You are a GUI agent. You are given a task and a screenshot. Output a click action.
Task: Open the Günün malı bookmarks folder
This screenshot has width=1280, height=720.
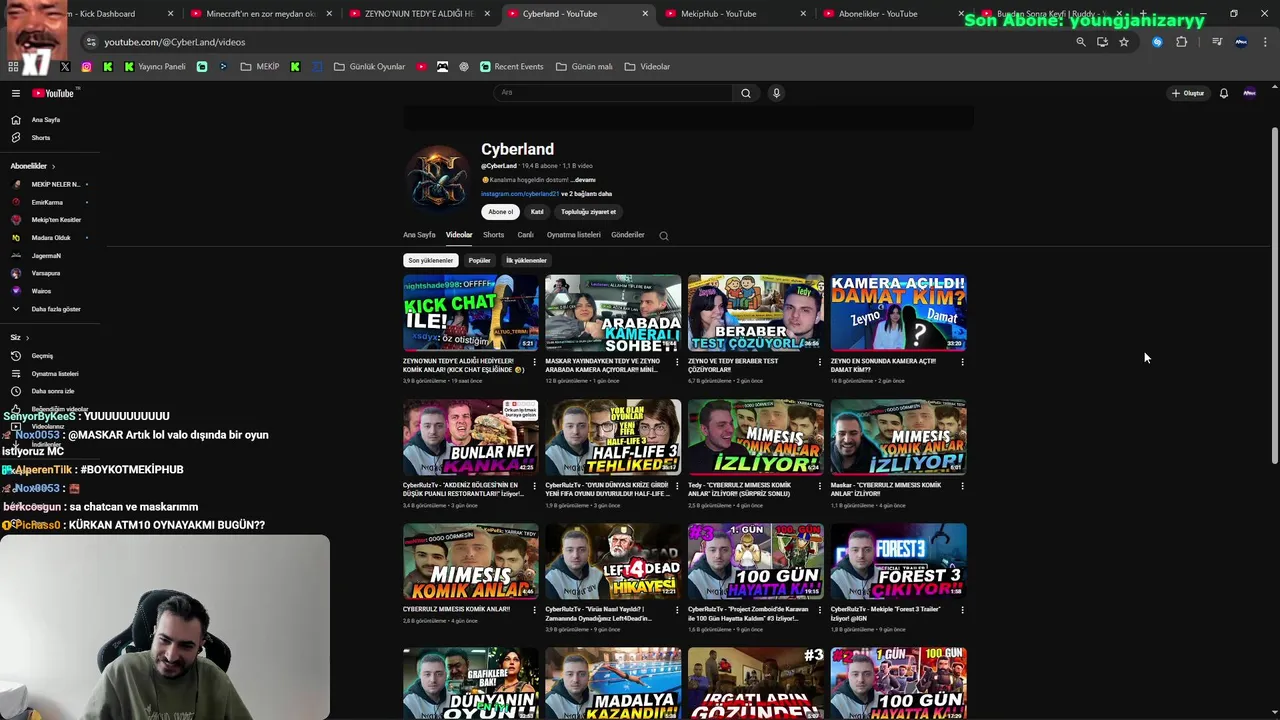pyautogui.click(x=583, y=67)
